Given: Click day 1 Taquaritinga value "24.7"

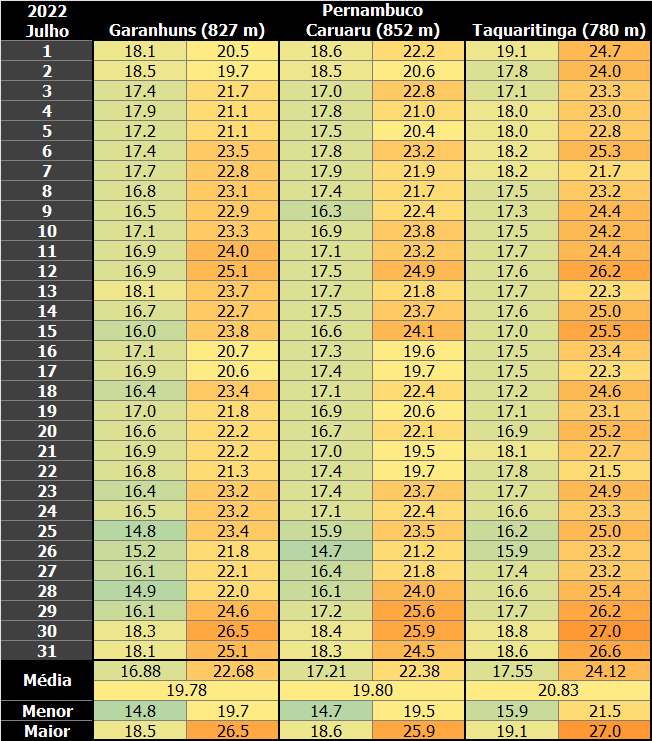Looking at the screenshot, I should pyautogui.click(x=605, y=51).
